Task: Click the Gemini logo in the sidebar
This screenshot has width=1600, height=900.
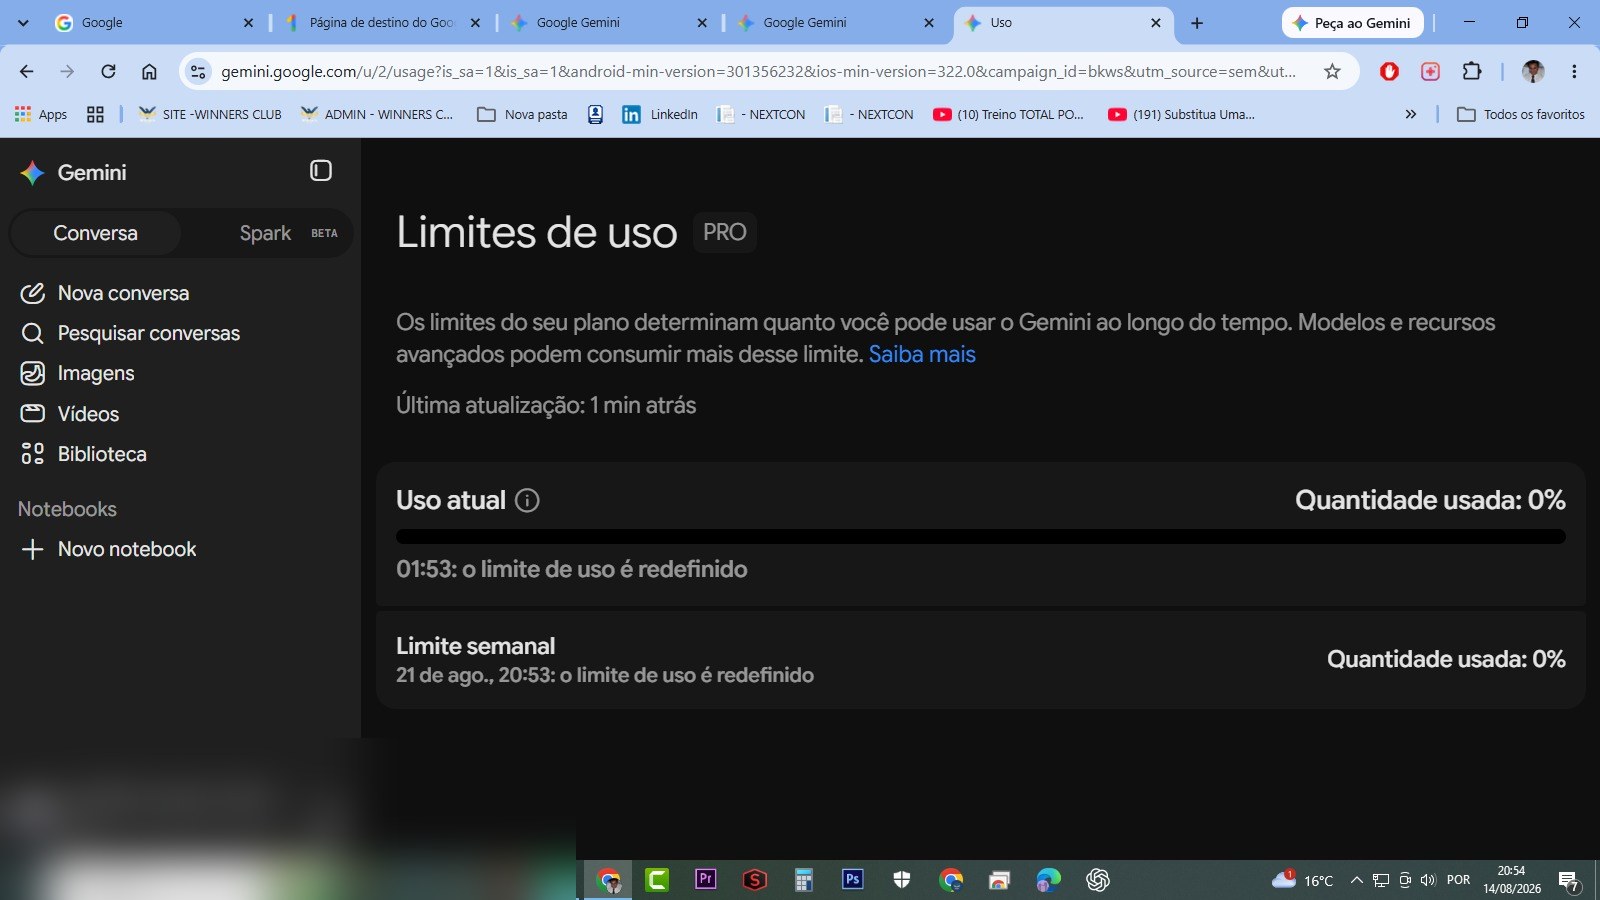Action: pos(32,173)
